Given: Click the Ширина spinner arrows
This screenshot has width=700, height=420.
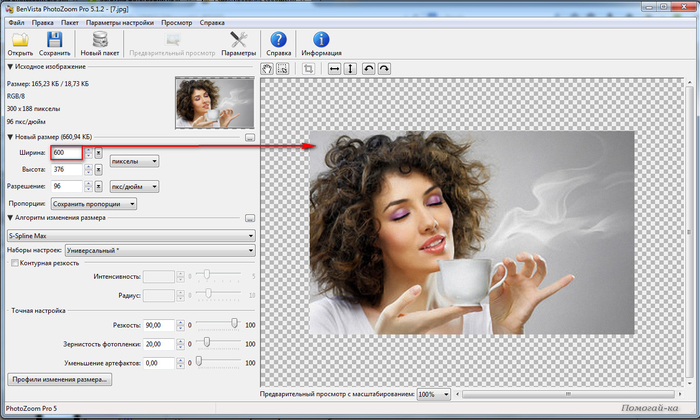Looking at the screenshot, I should (88, 153).
